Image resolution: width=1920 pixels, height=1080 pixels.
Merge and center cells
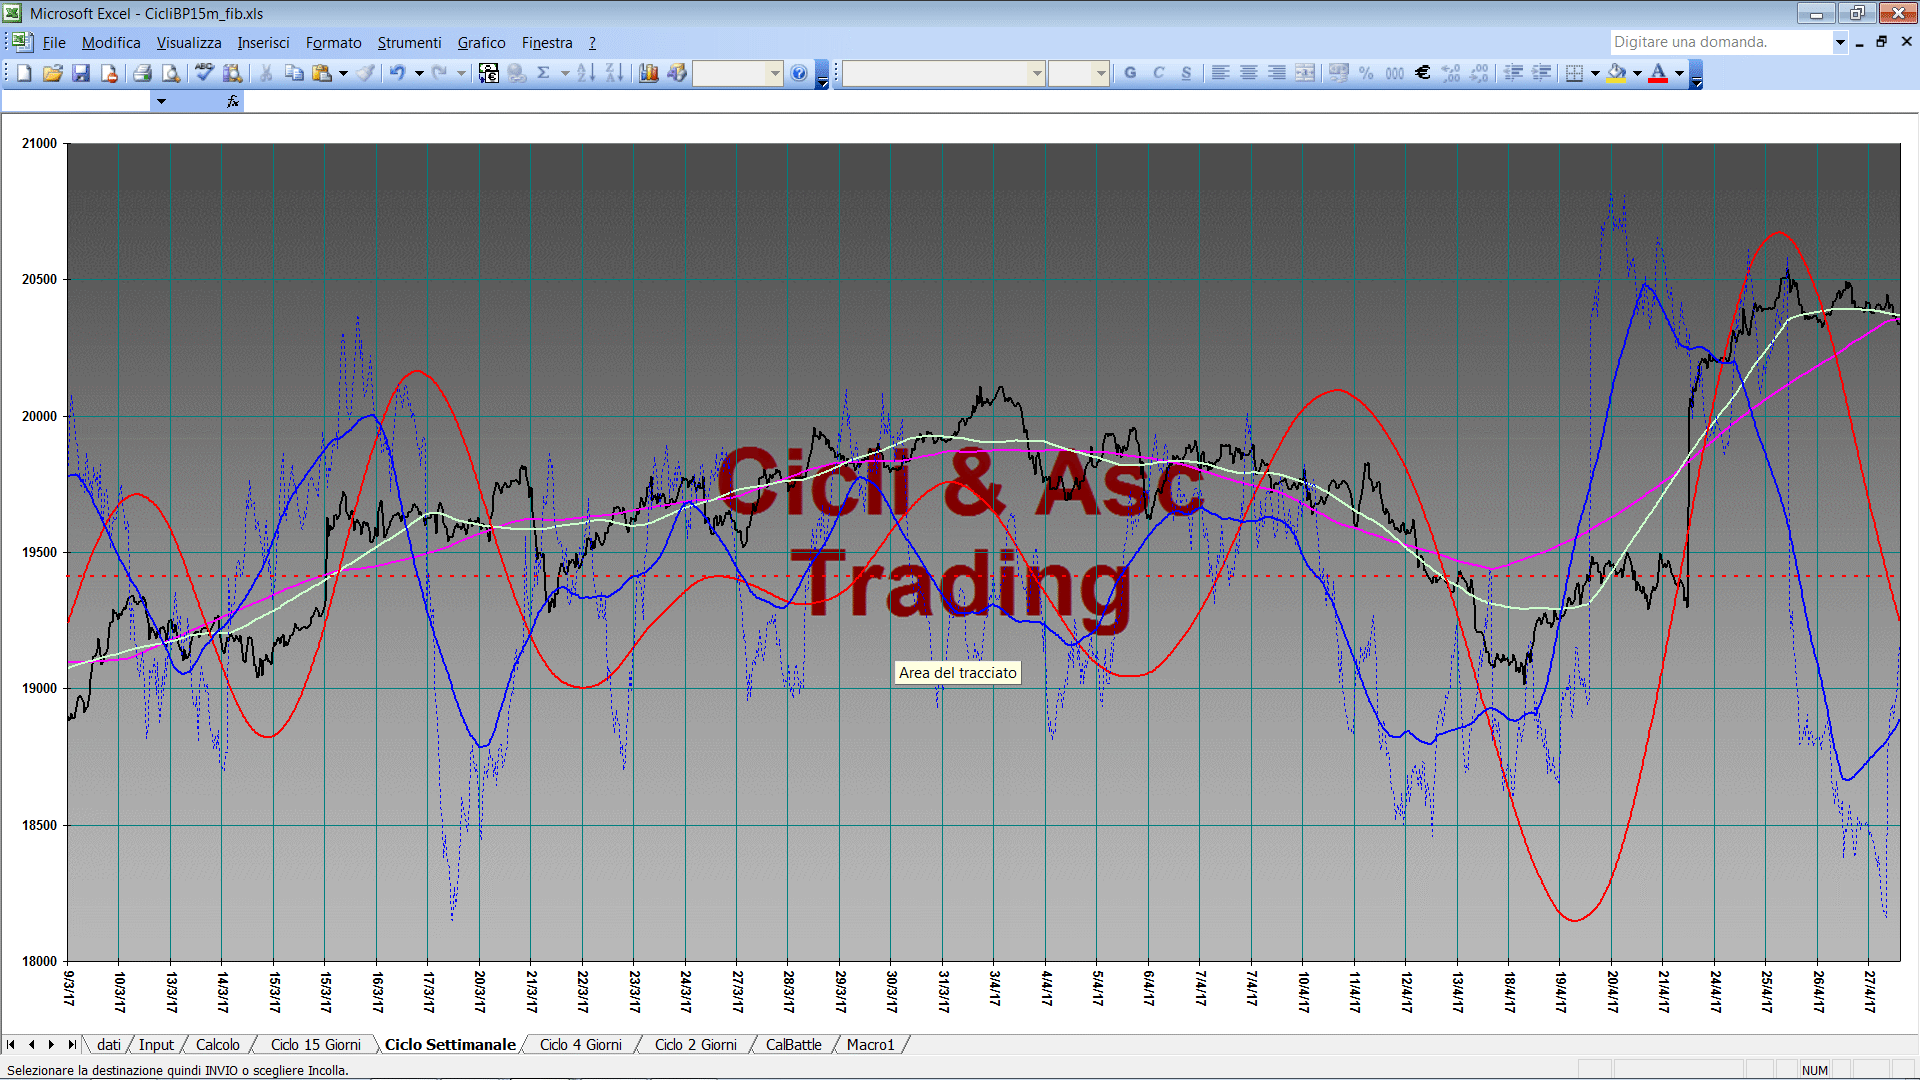[1305, 73]
